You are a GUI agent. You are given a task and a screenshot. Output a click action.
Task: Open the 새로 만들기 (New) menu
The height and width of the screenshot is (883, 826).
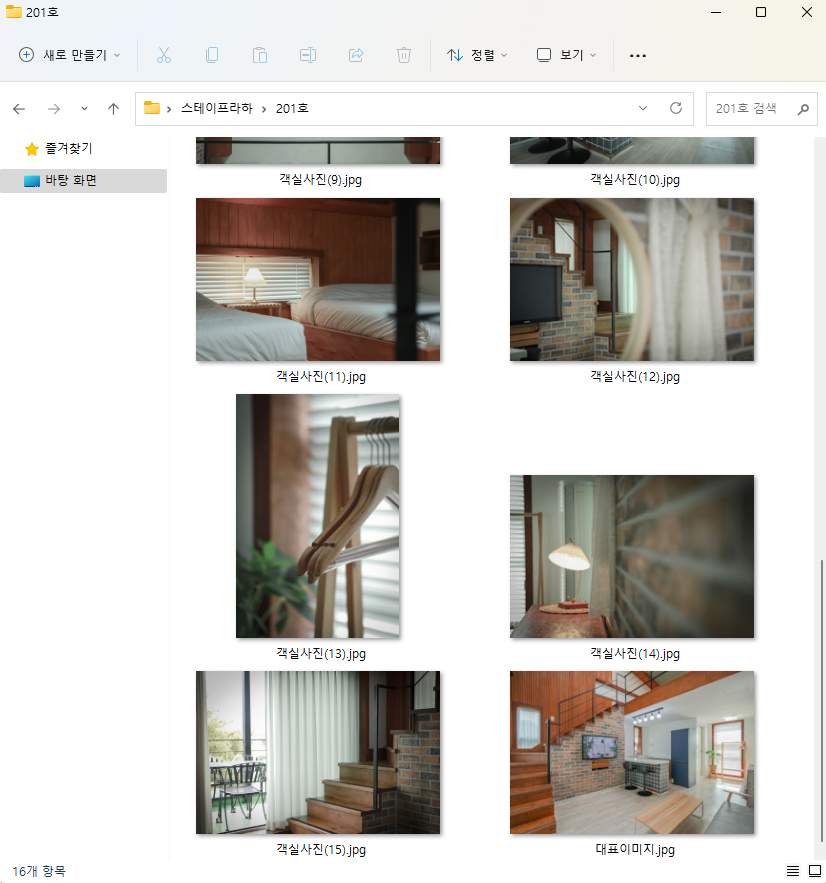coord(69,55)
